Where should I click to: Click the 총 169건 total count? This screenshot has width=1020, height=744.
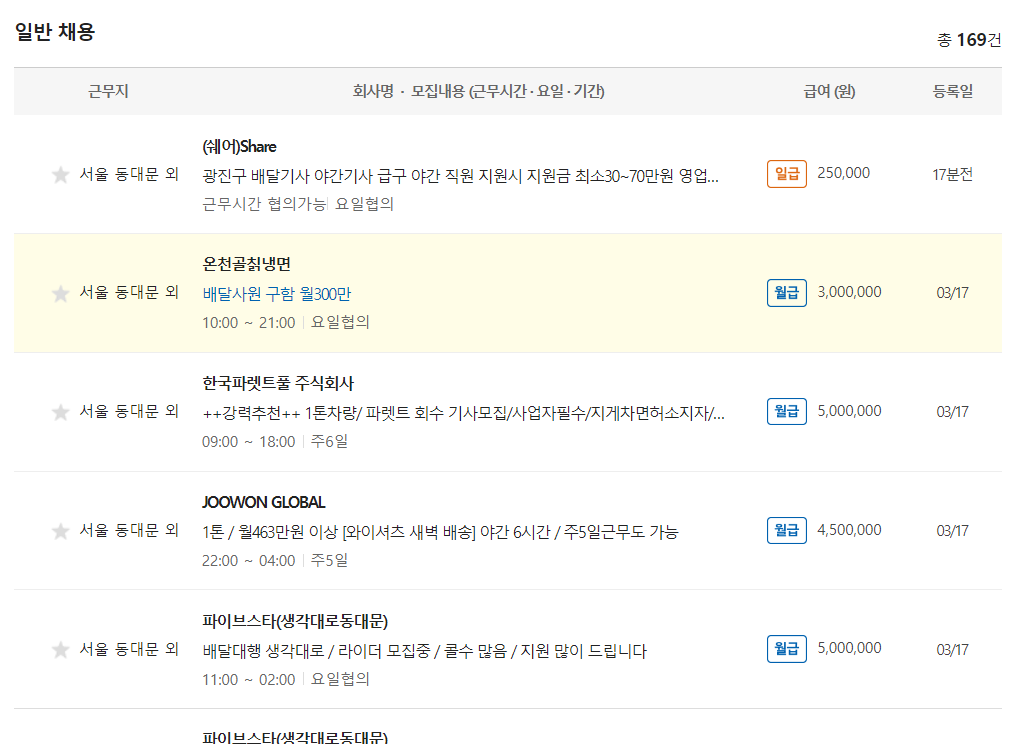(x=969, y=40)
